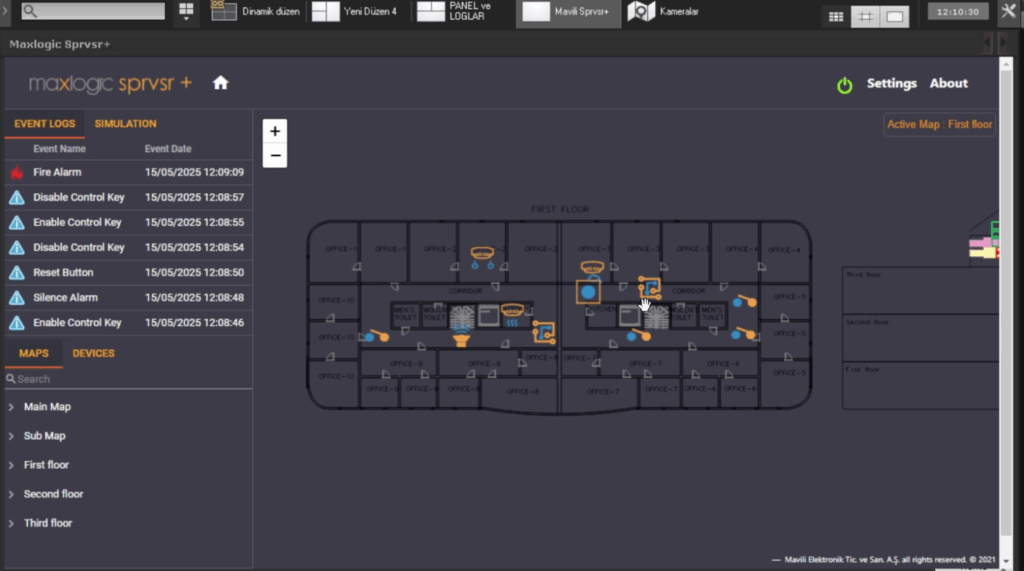Viewport: 1024px width, 571px height.
Task: Open the Dinamik düzen layout
Action: point(255,11)
